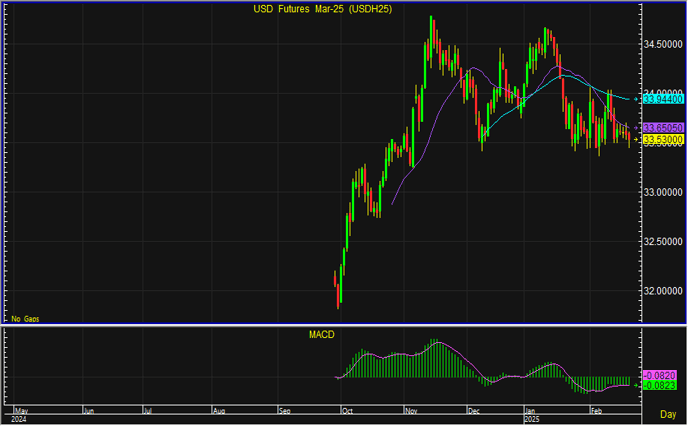Select the 2024 year label on the timeline

coord(21,419)
